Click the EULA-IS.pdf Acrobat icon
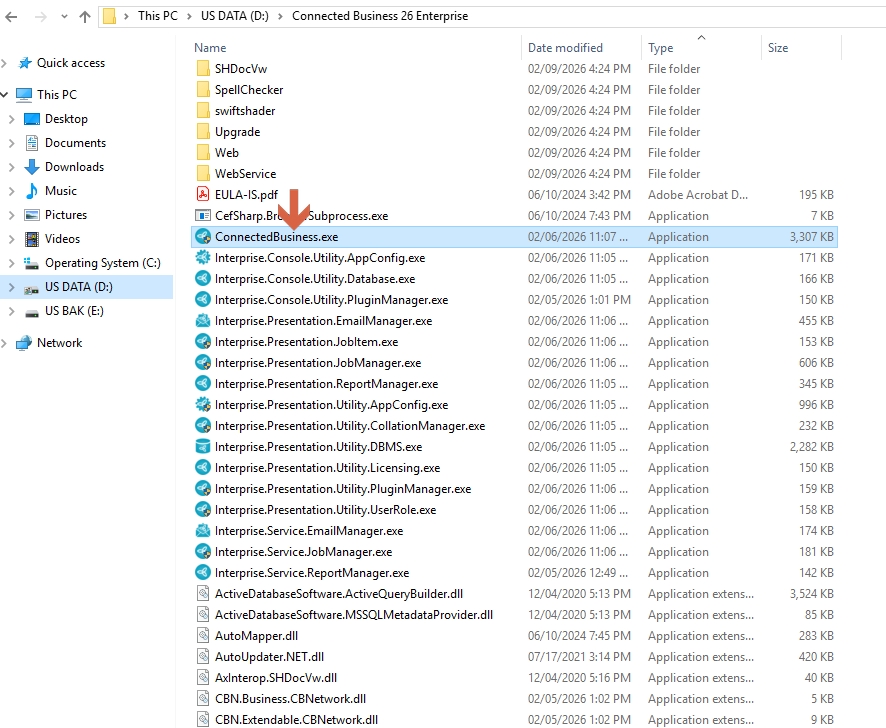Viewport: 886px width, 728px height. tap(203, 195)
